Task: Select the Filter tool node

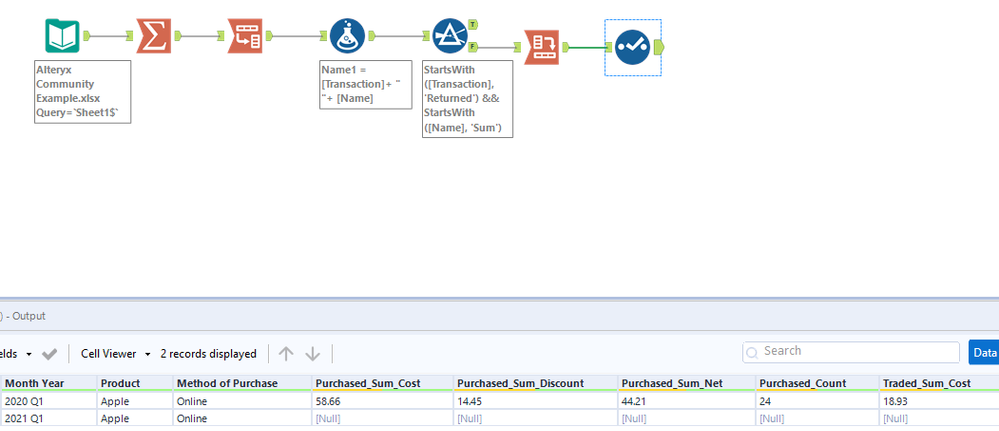Action: coord(450,36)
